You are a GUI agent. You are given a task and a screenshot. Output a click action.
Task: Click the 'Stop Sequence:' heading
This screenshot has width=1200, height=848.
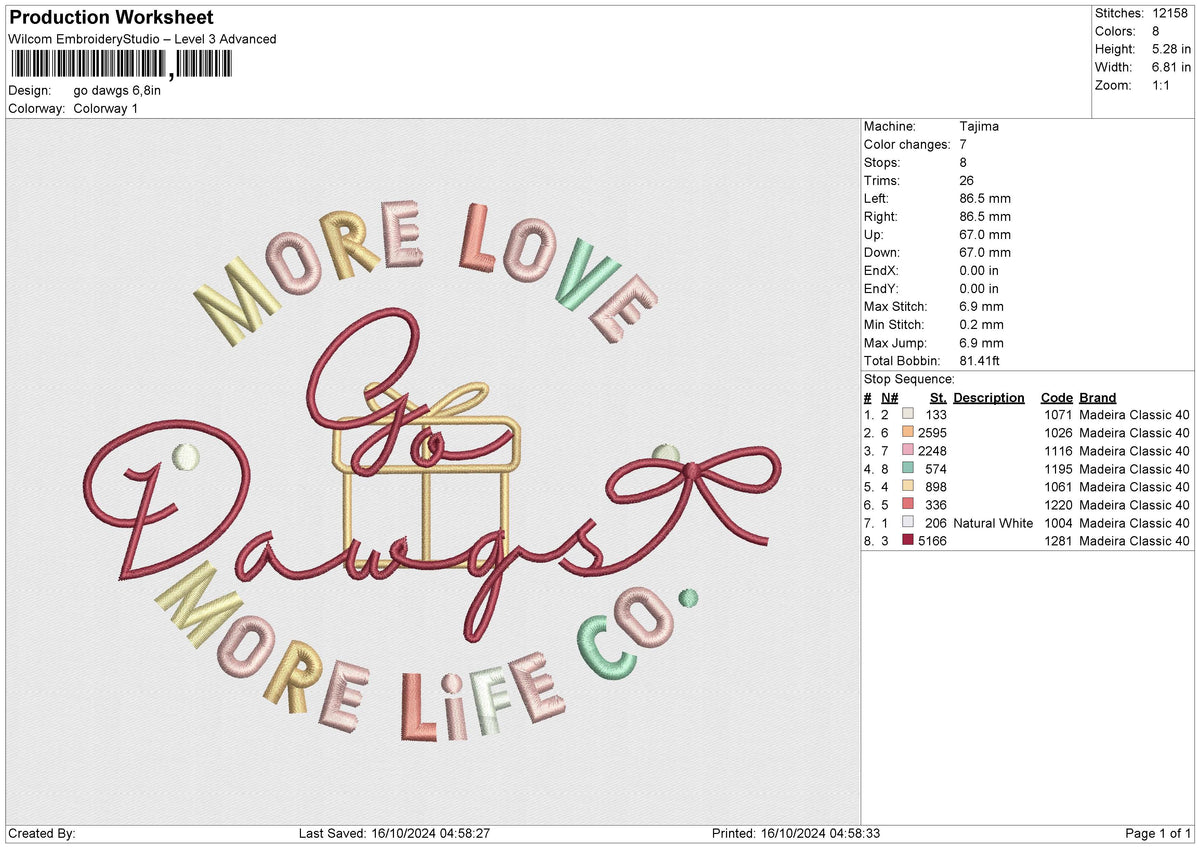pyautogui.click(x=909, y=379)
